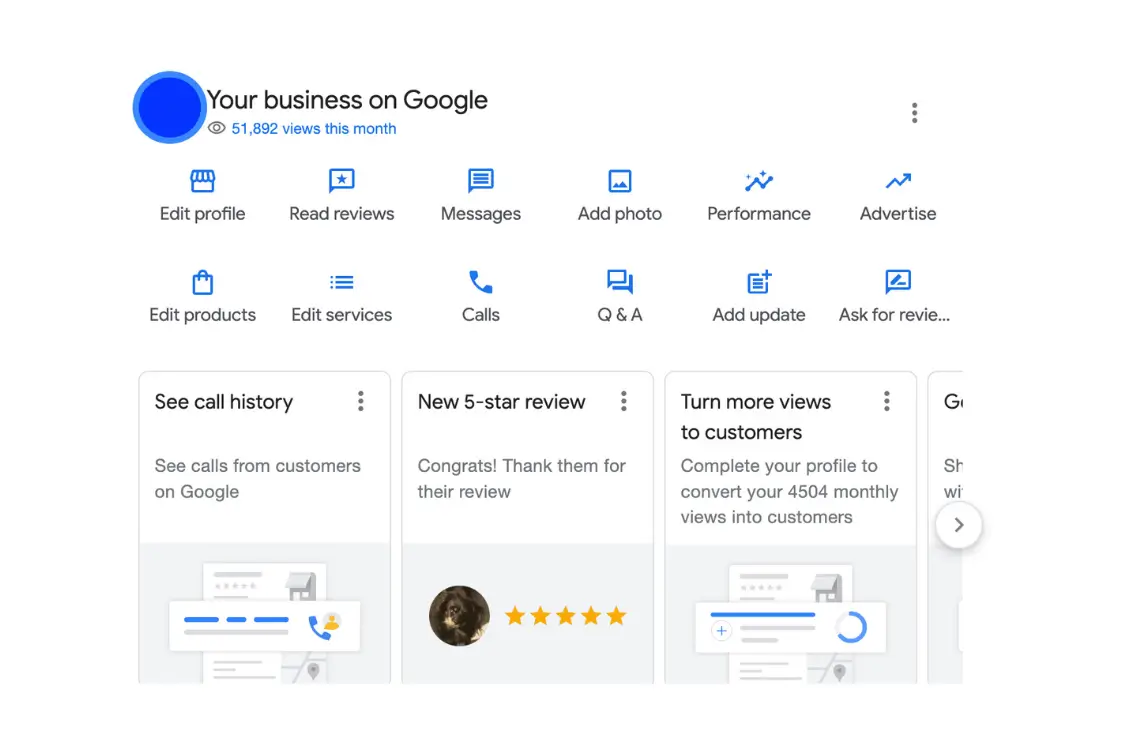Open Edit products shopping bag icon
This screenshot has height=747, width=1121.
pyautogui.click(x=203, y=282)
